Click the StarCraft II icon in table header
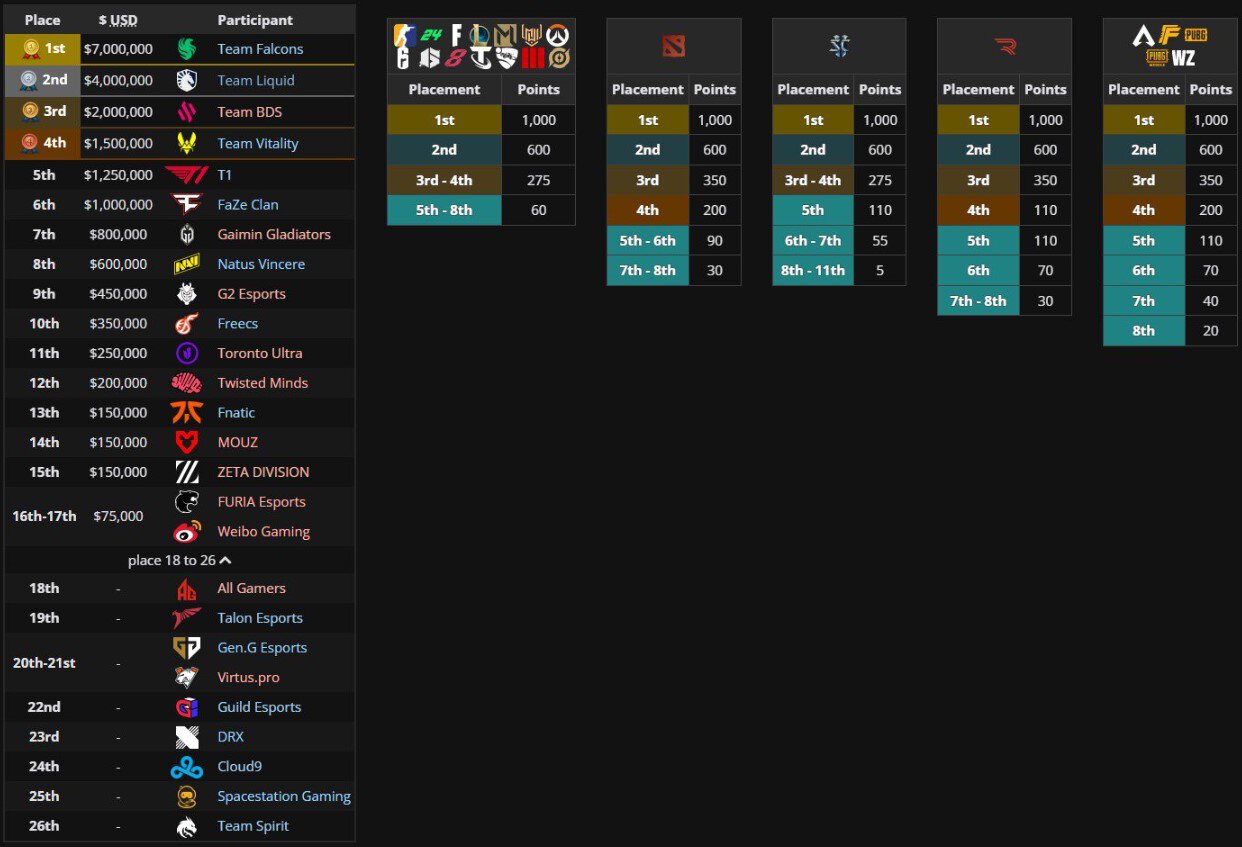1242x847 pixels. tap(839, 45)
